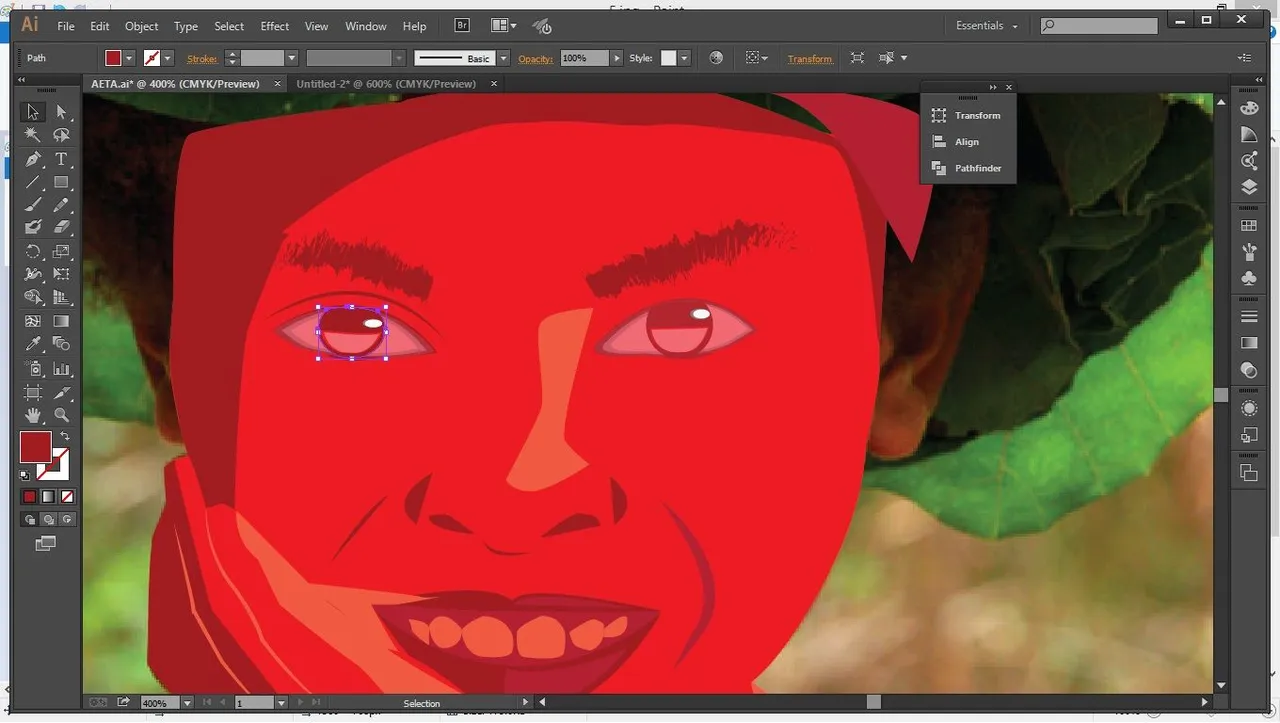Select the Pencil tool
Viewport: 1280px width, 723px height.
click(61, 205)
